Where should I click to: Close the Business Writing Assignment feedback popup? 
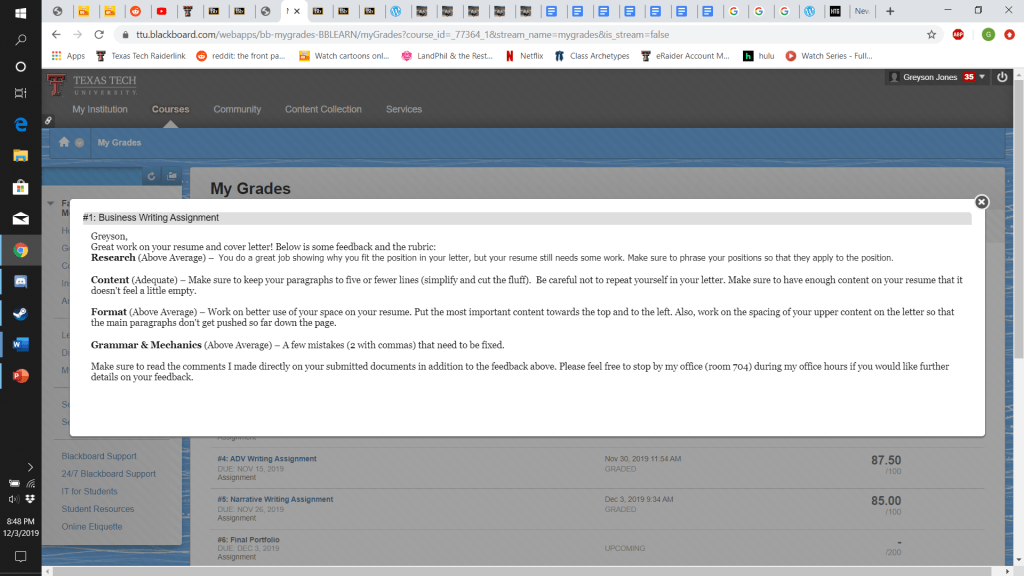(x=981, y=202)
